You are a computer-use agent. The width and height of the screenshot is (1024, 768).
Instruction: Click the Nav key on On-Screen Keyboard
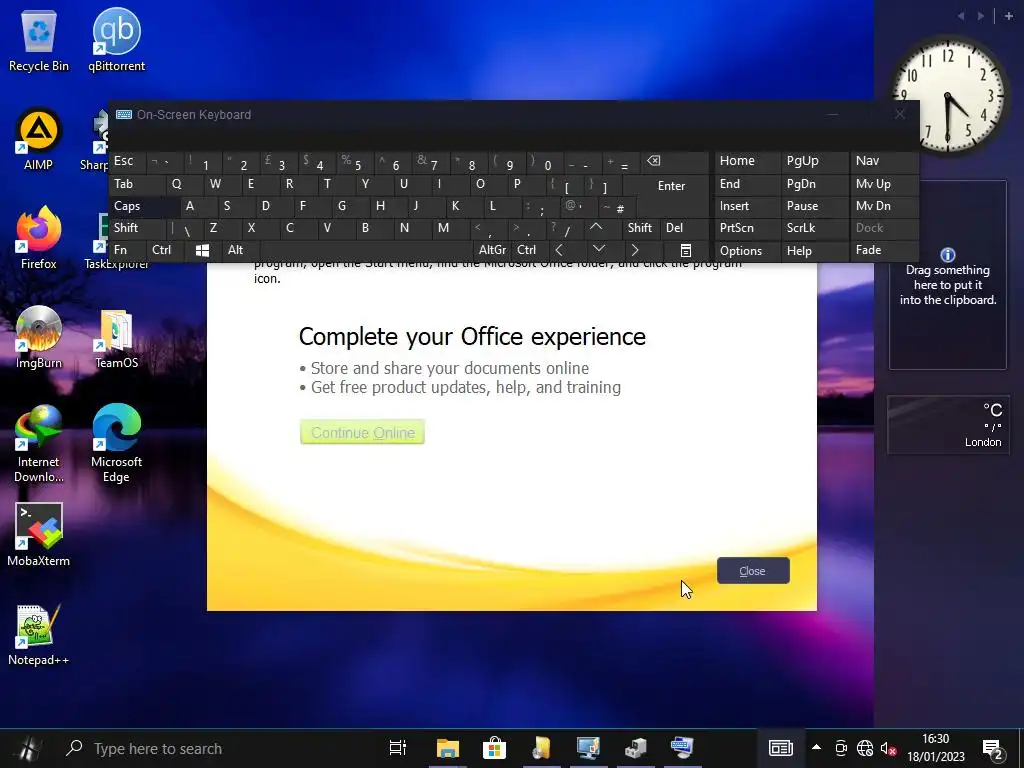point(884,161)
